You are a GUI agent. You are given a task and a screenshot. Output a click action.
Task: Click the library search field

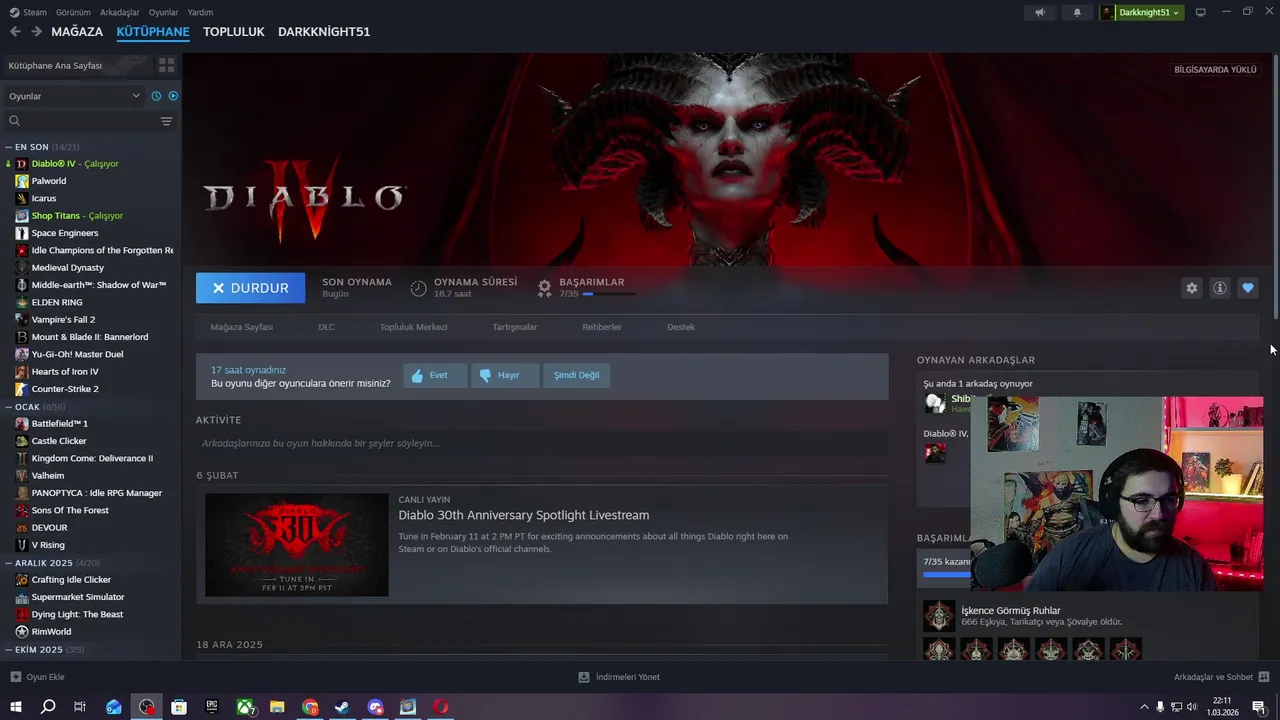(x=80, y=121)
